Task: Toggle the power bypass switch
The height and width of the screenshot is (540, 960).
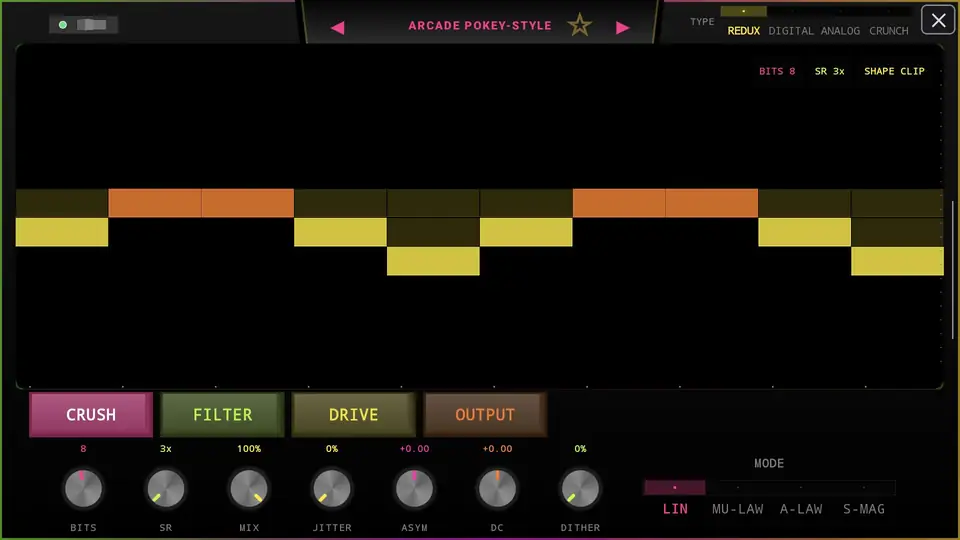Action: click(84, 24)
